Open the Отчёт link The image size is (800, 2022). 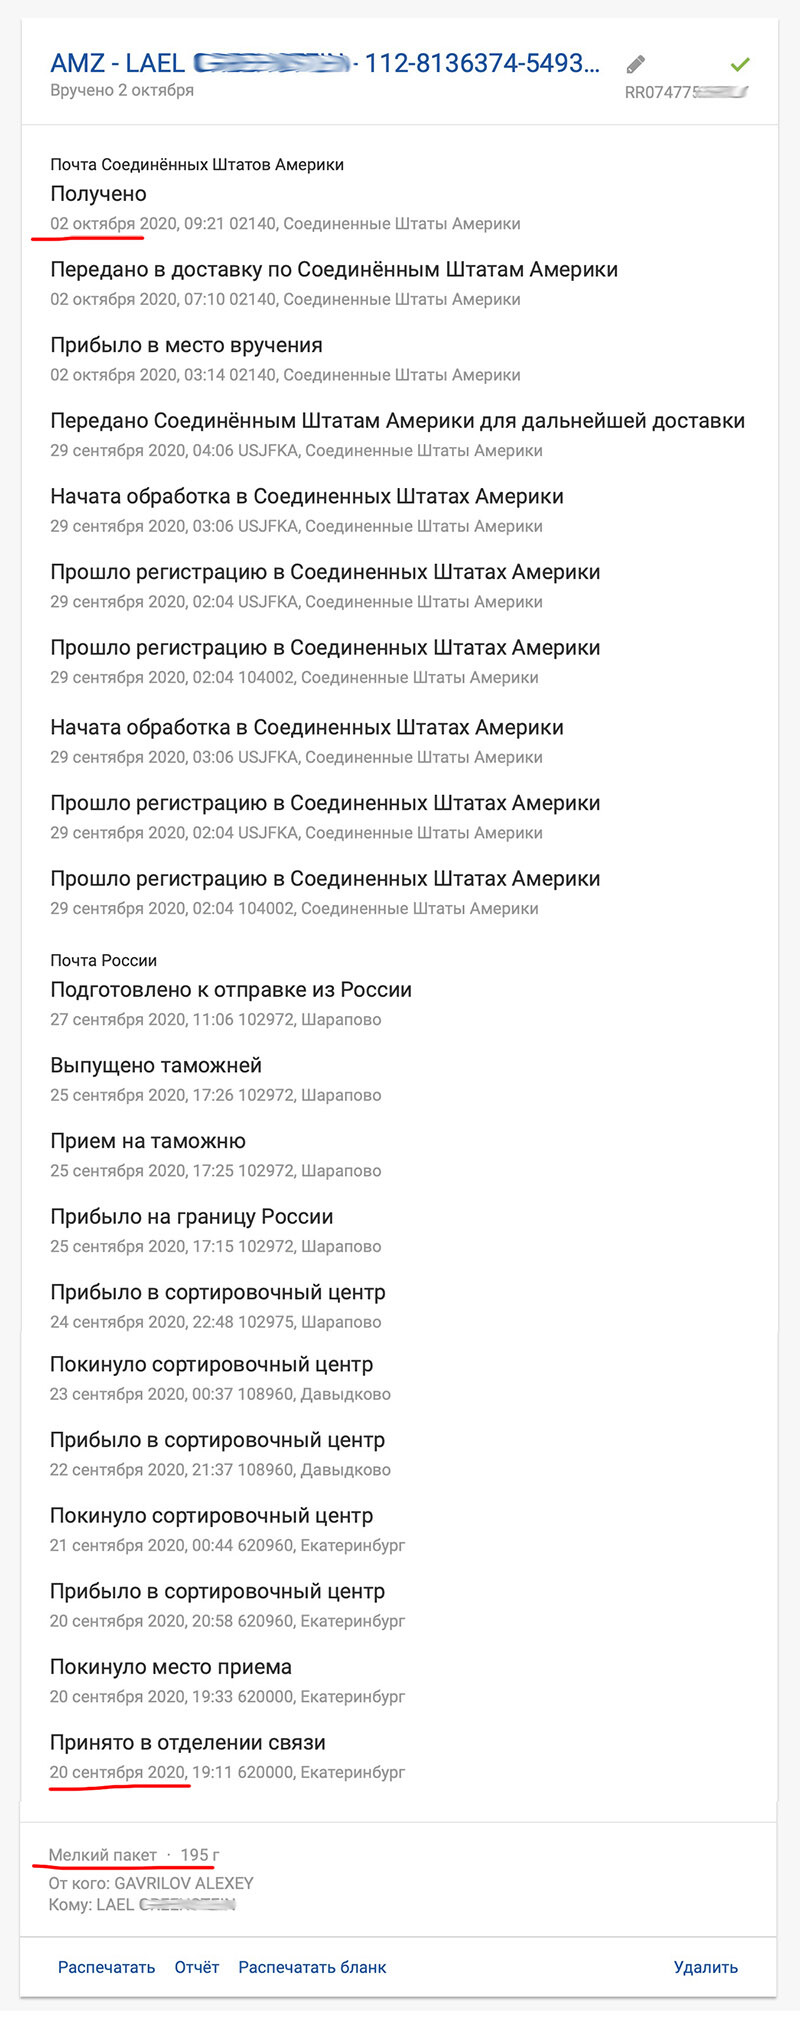point(197,1967)
